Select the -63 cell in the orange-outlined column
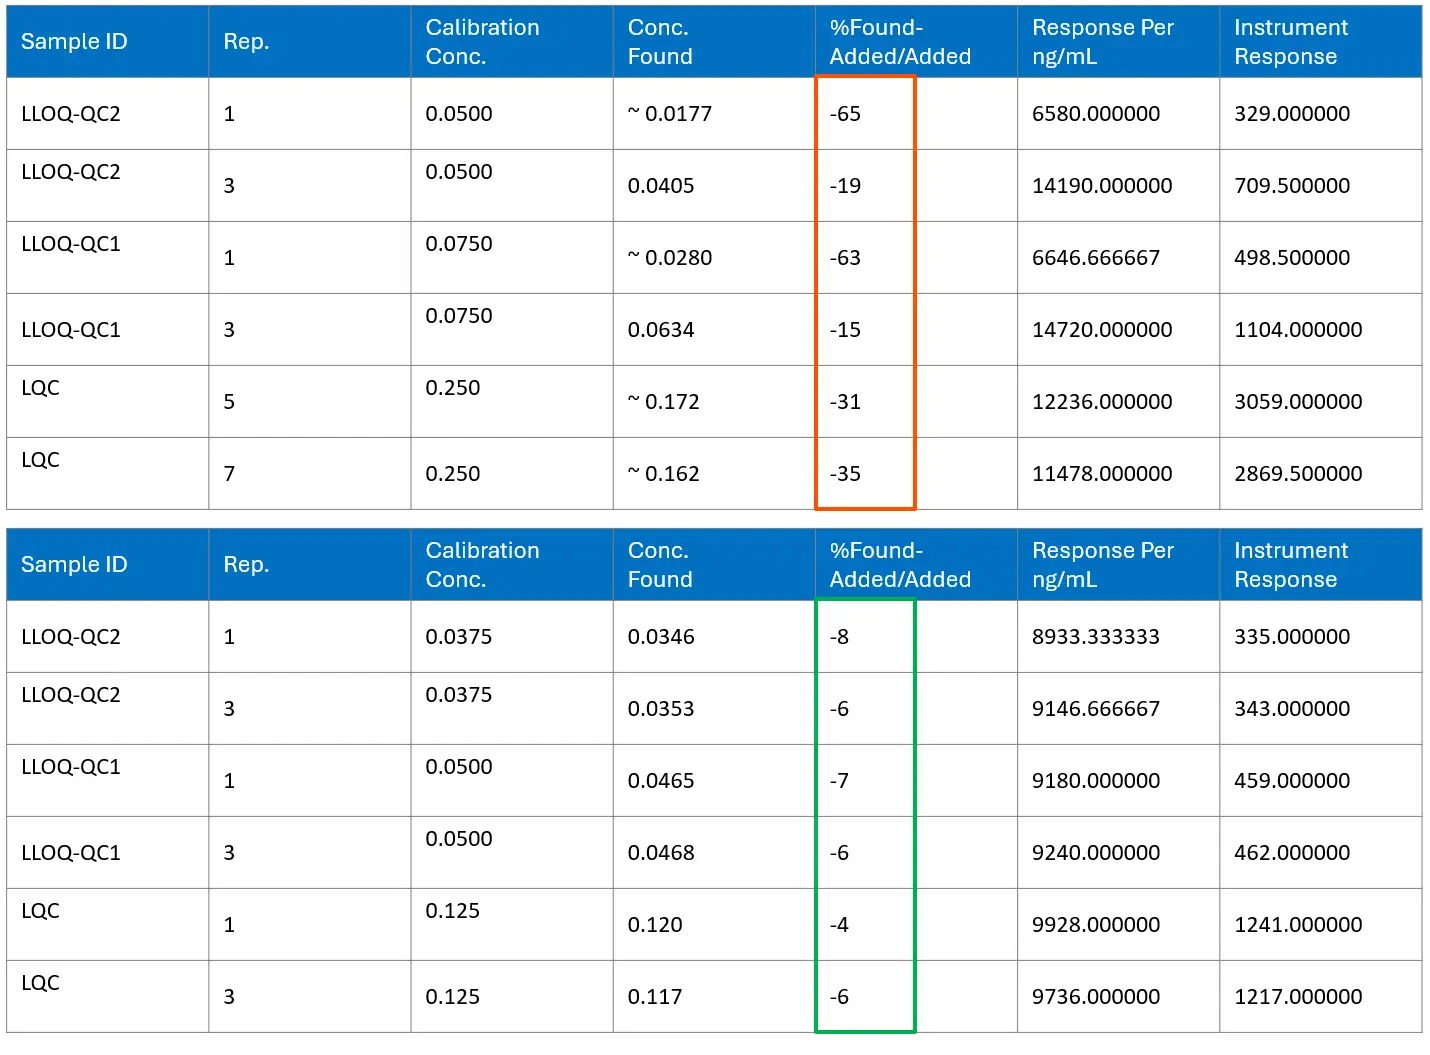1430x1055 pixels. pyautogui.click(x=846, y=258)
